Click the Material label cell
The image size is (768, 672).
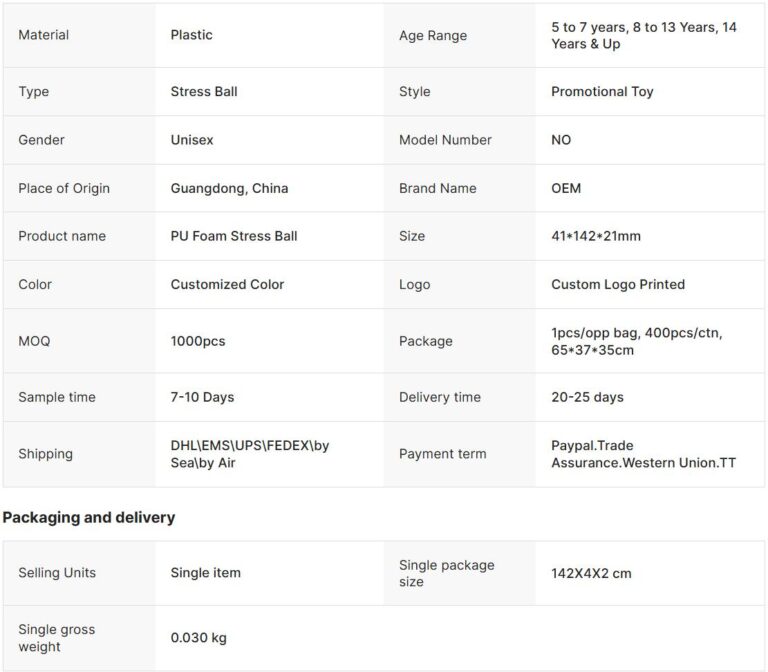pyautogui.click(x=44, y=35)
